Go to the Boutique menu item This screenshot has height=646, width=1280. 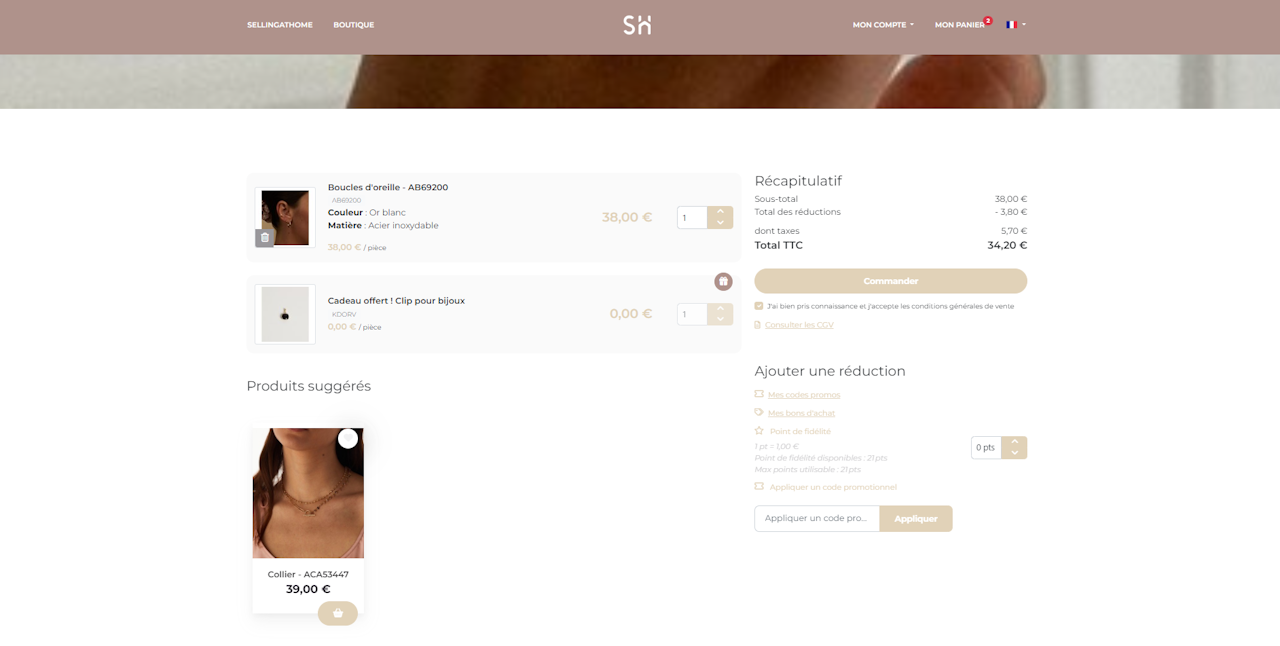click(353, 25)
